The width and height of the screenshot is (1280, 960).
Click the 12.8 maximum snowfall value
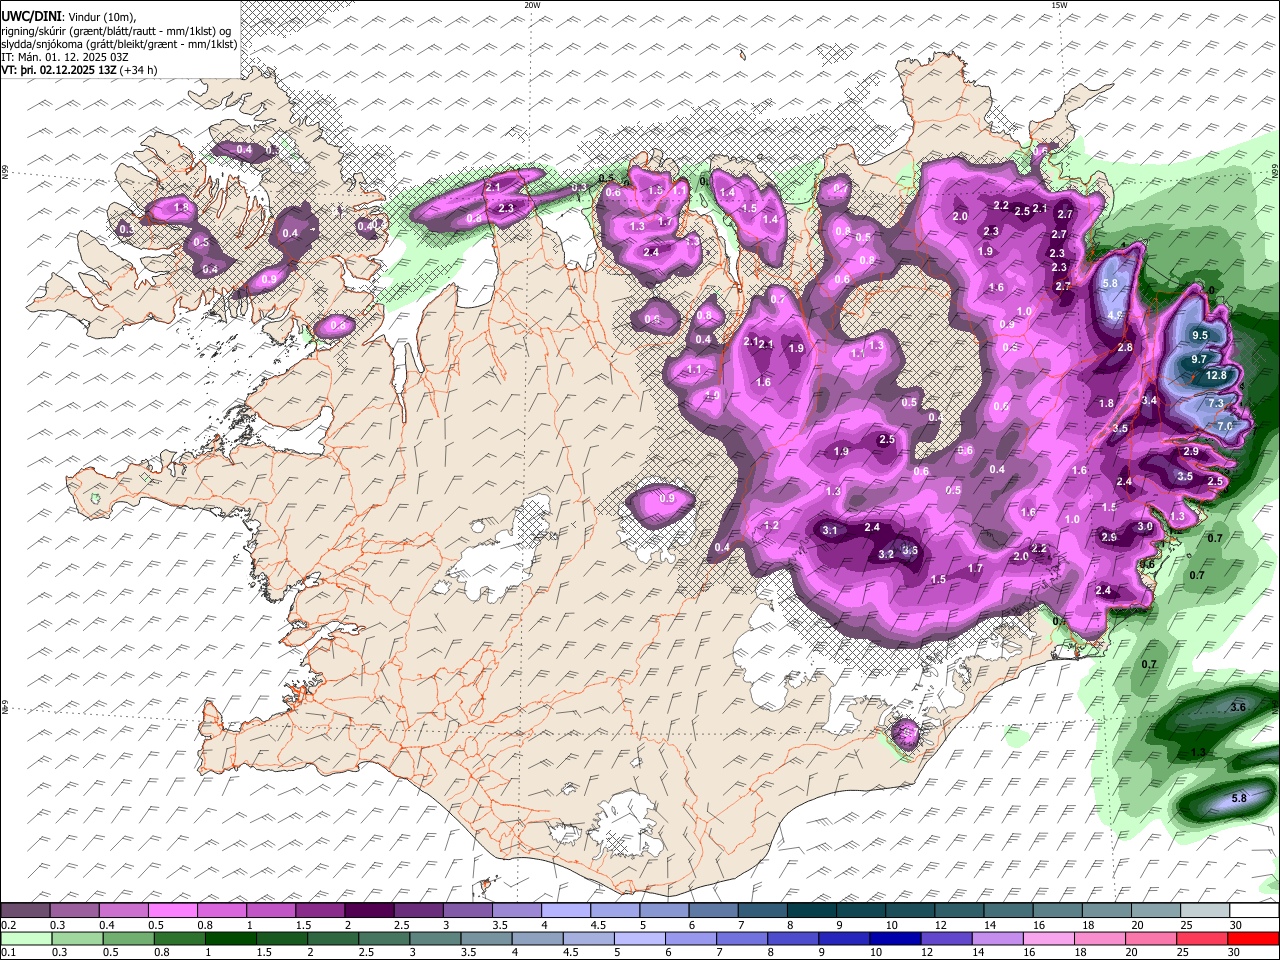click(1216, 376)
